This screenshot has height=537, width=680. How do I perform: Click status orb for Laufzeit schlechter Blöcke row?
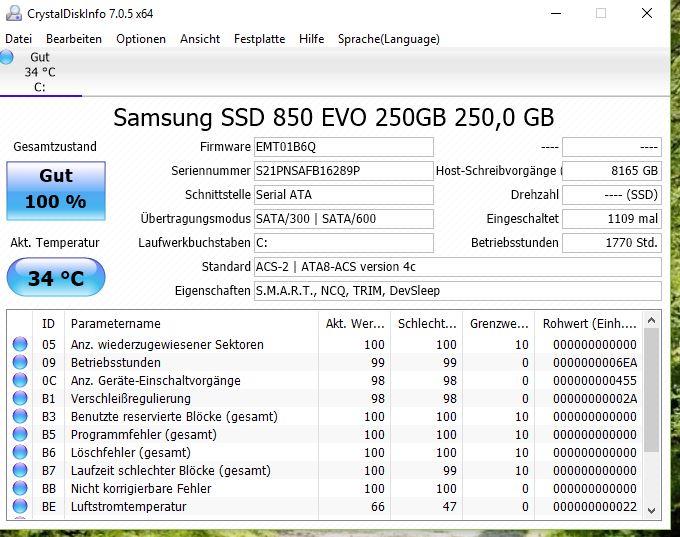[20, 470]
